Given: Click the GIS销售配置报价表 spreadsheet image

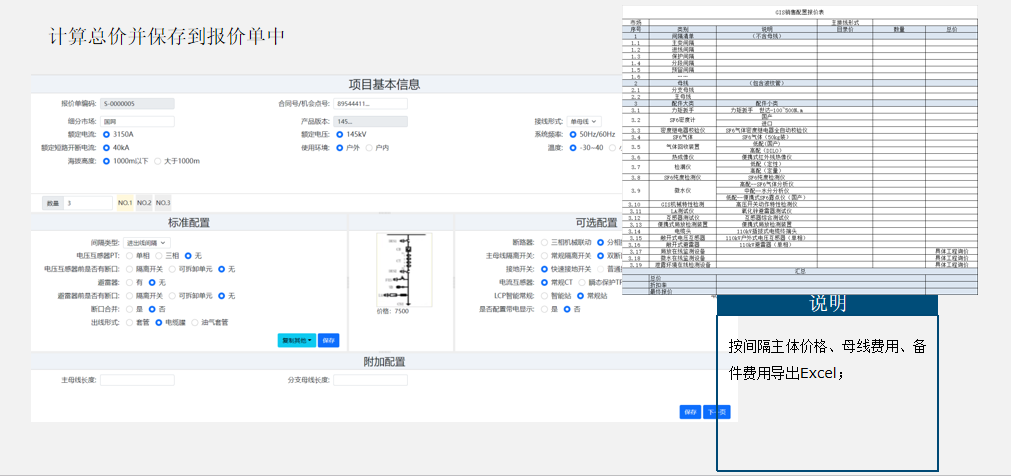Looking at the screenshot, I should [x=800, y=151].
